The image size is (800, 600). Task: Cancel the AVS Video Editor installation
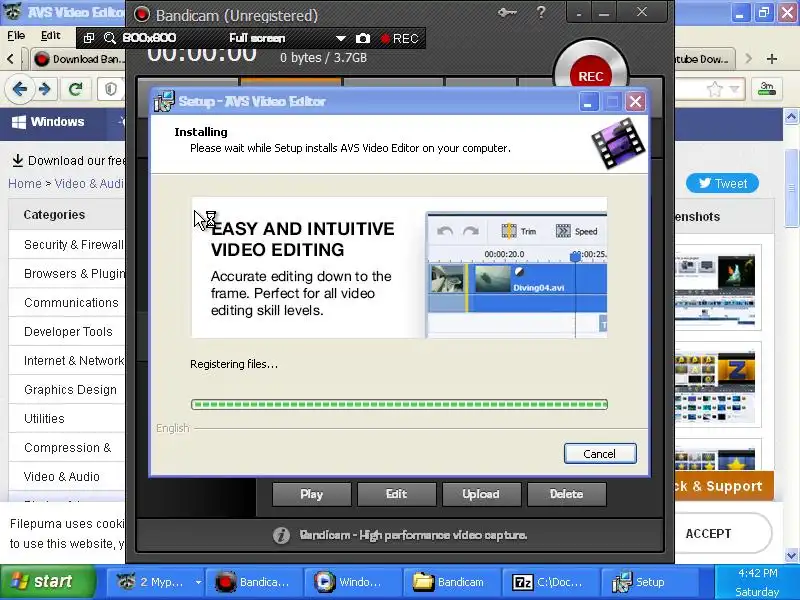tap(600, 454)
